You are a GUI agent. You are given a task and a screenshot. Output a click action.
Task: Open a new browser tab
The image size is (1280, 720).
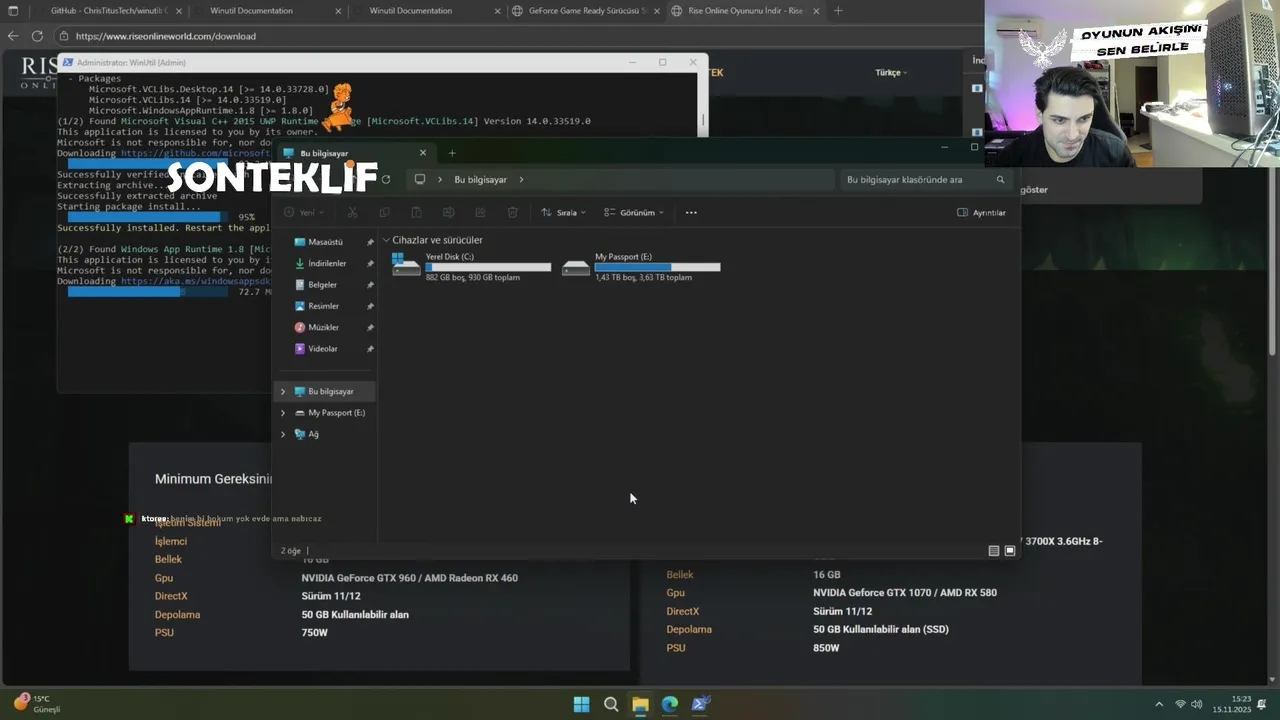click(x=838, y=11)
